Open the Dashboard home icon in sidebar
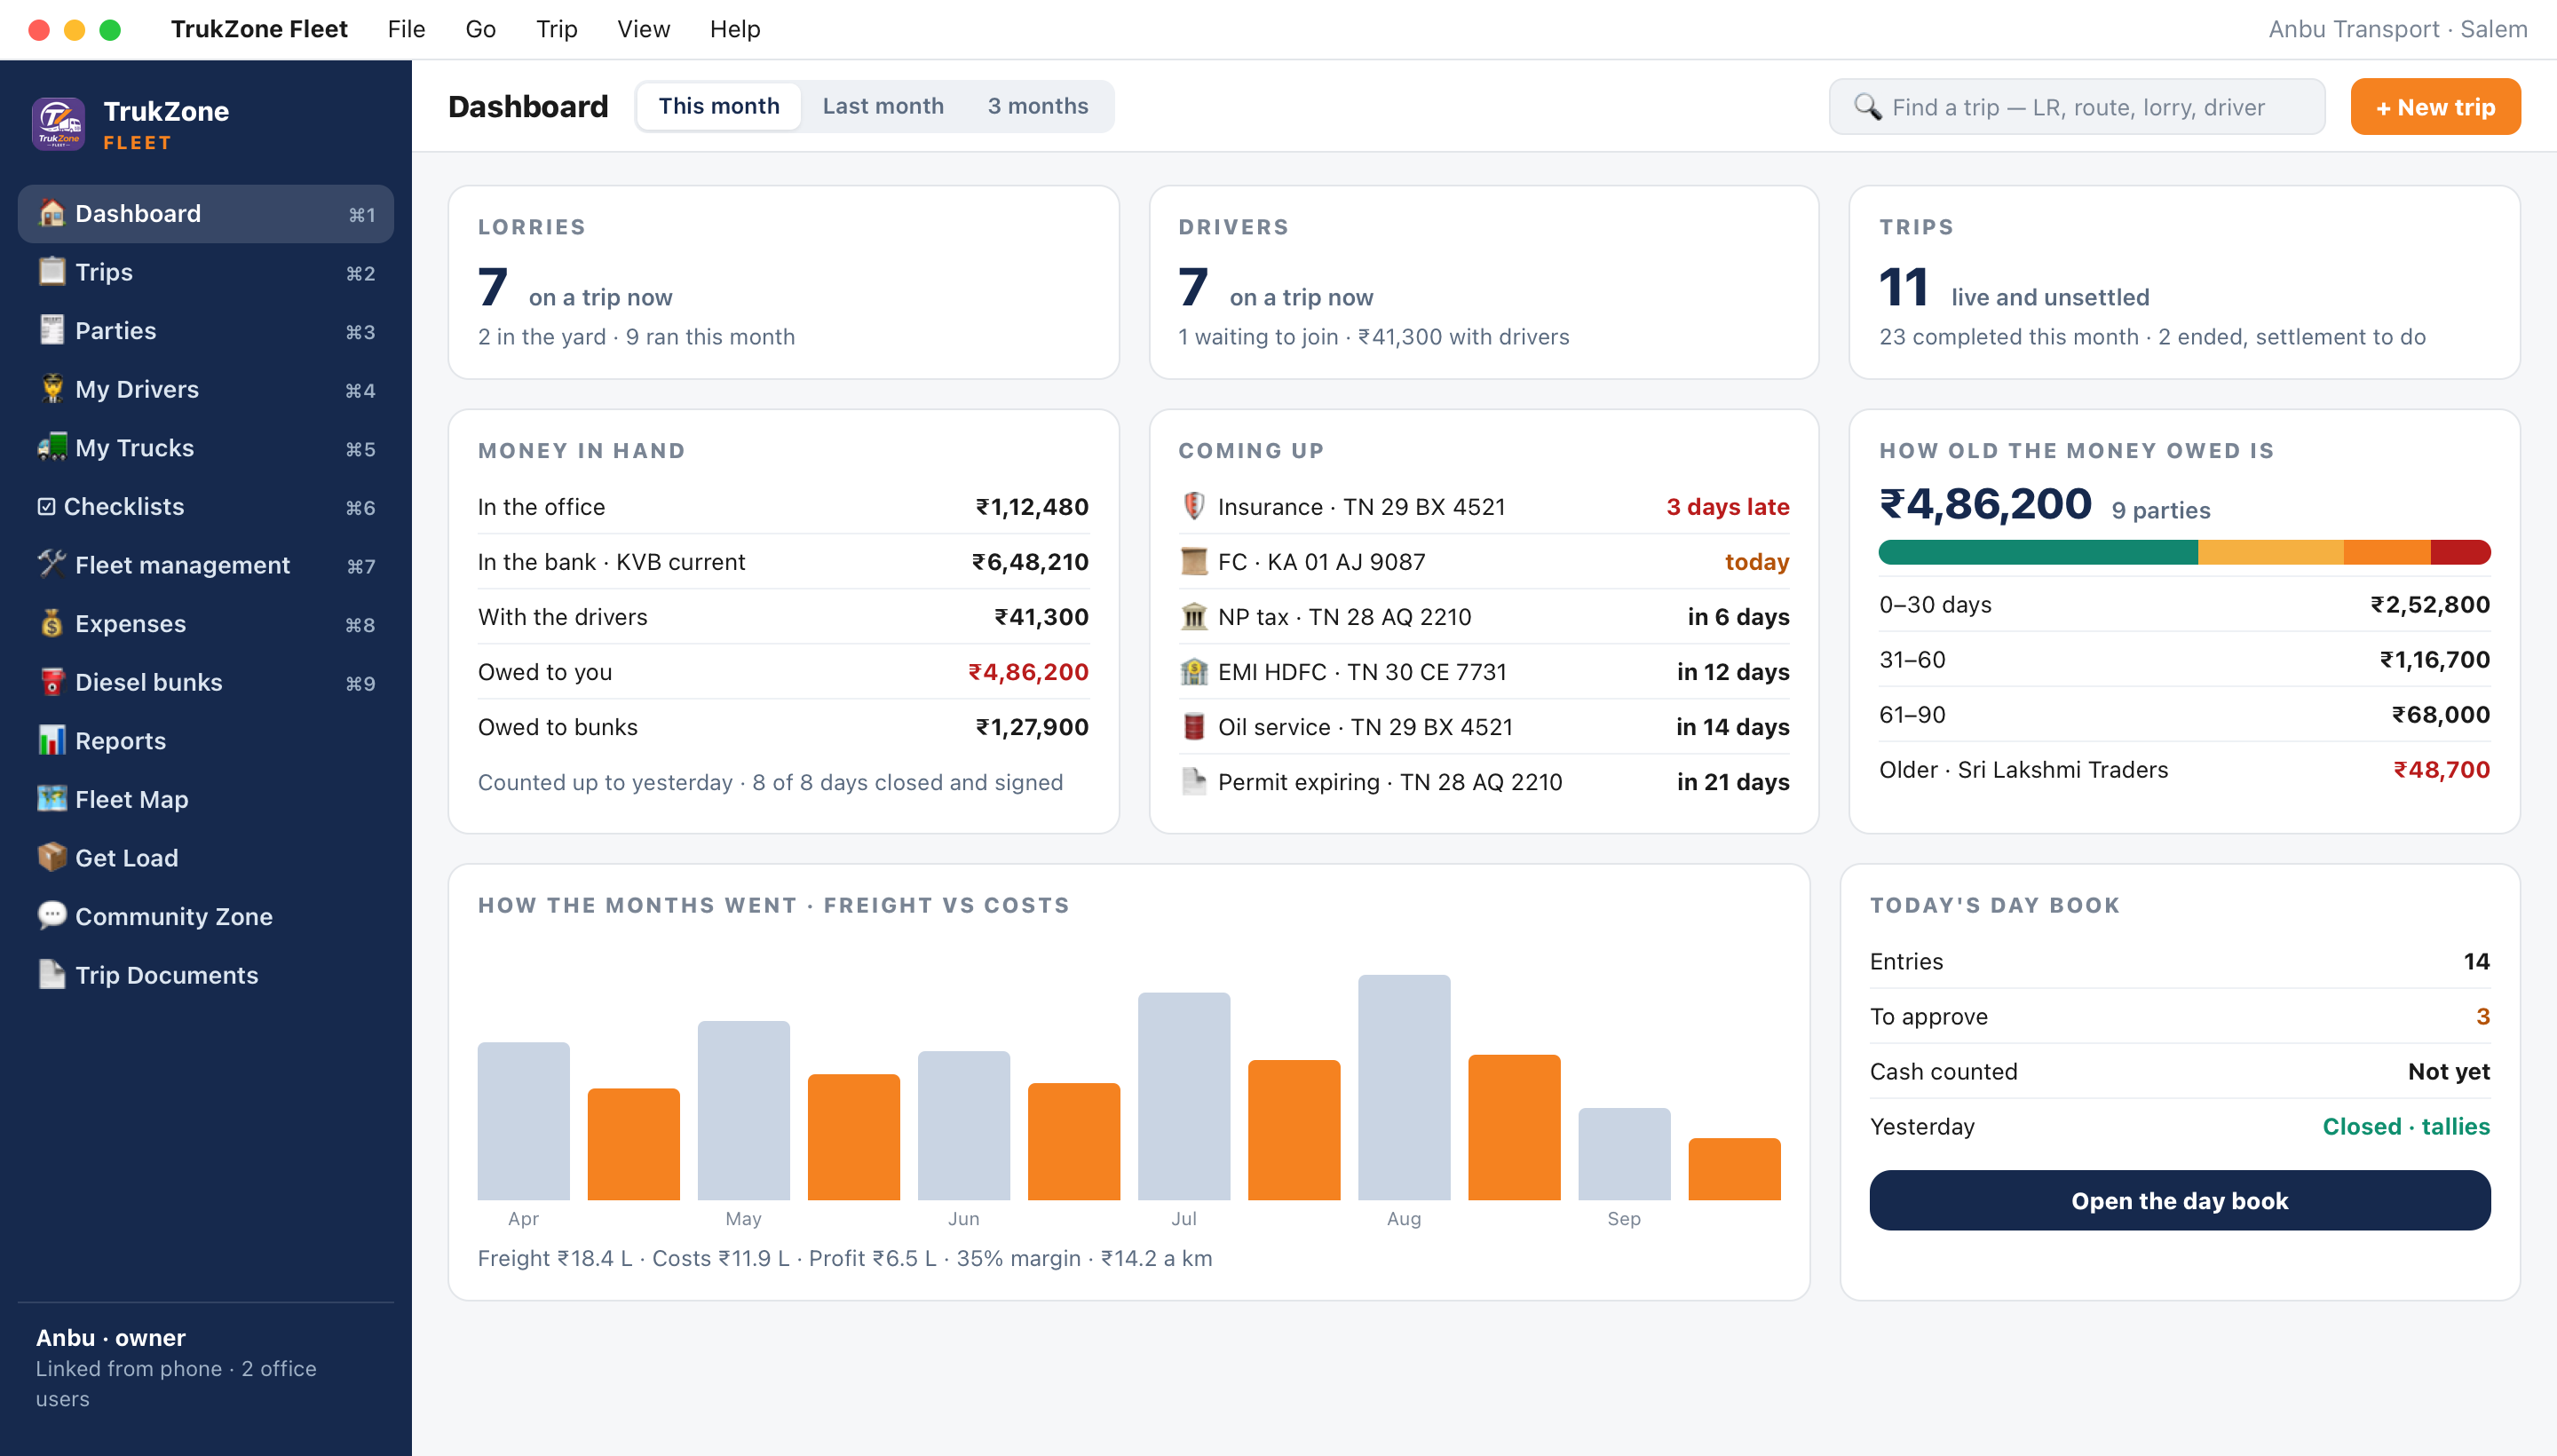2557x1456 pixels. (51, 213)
